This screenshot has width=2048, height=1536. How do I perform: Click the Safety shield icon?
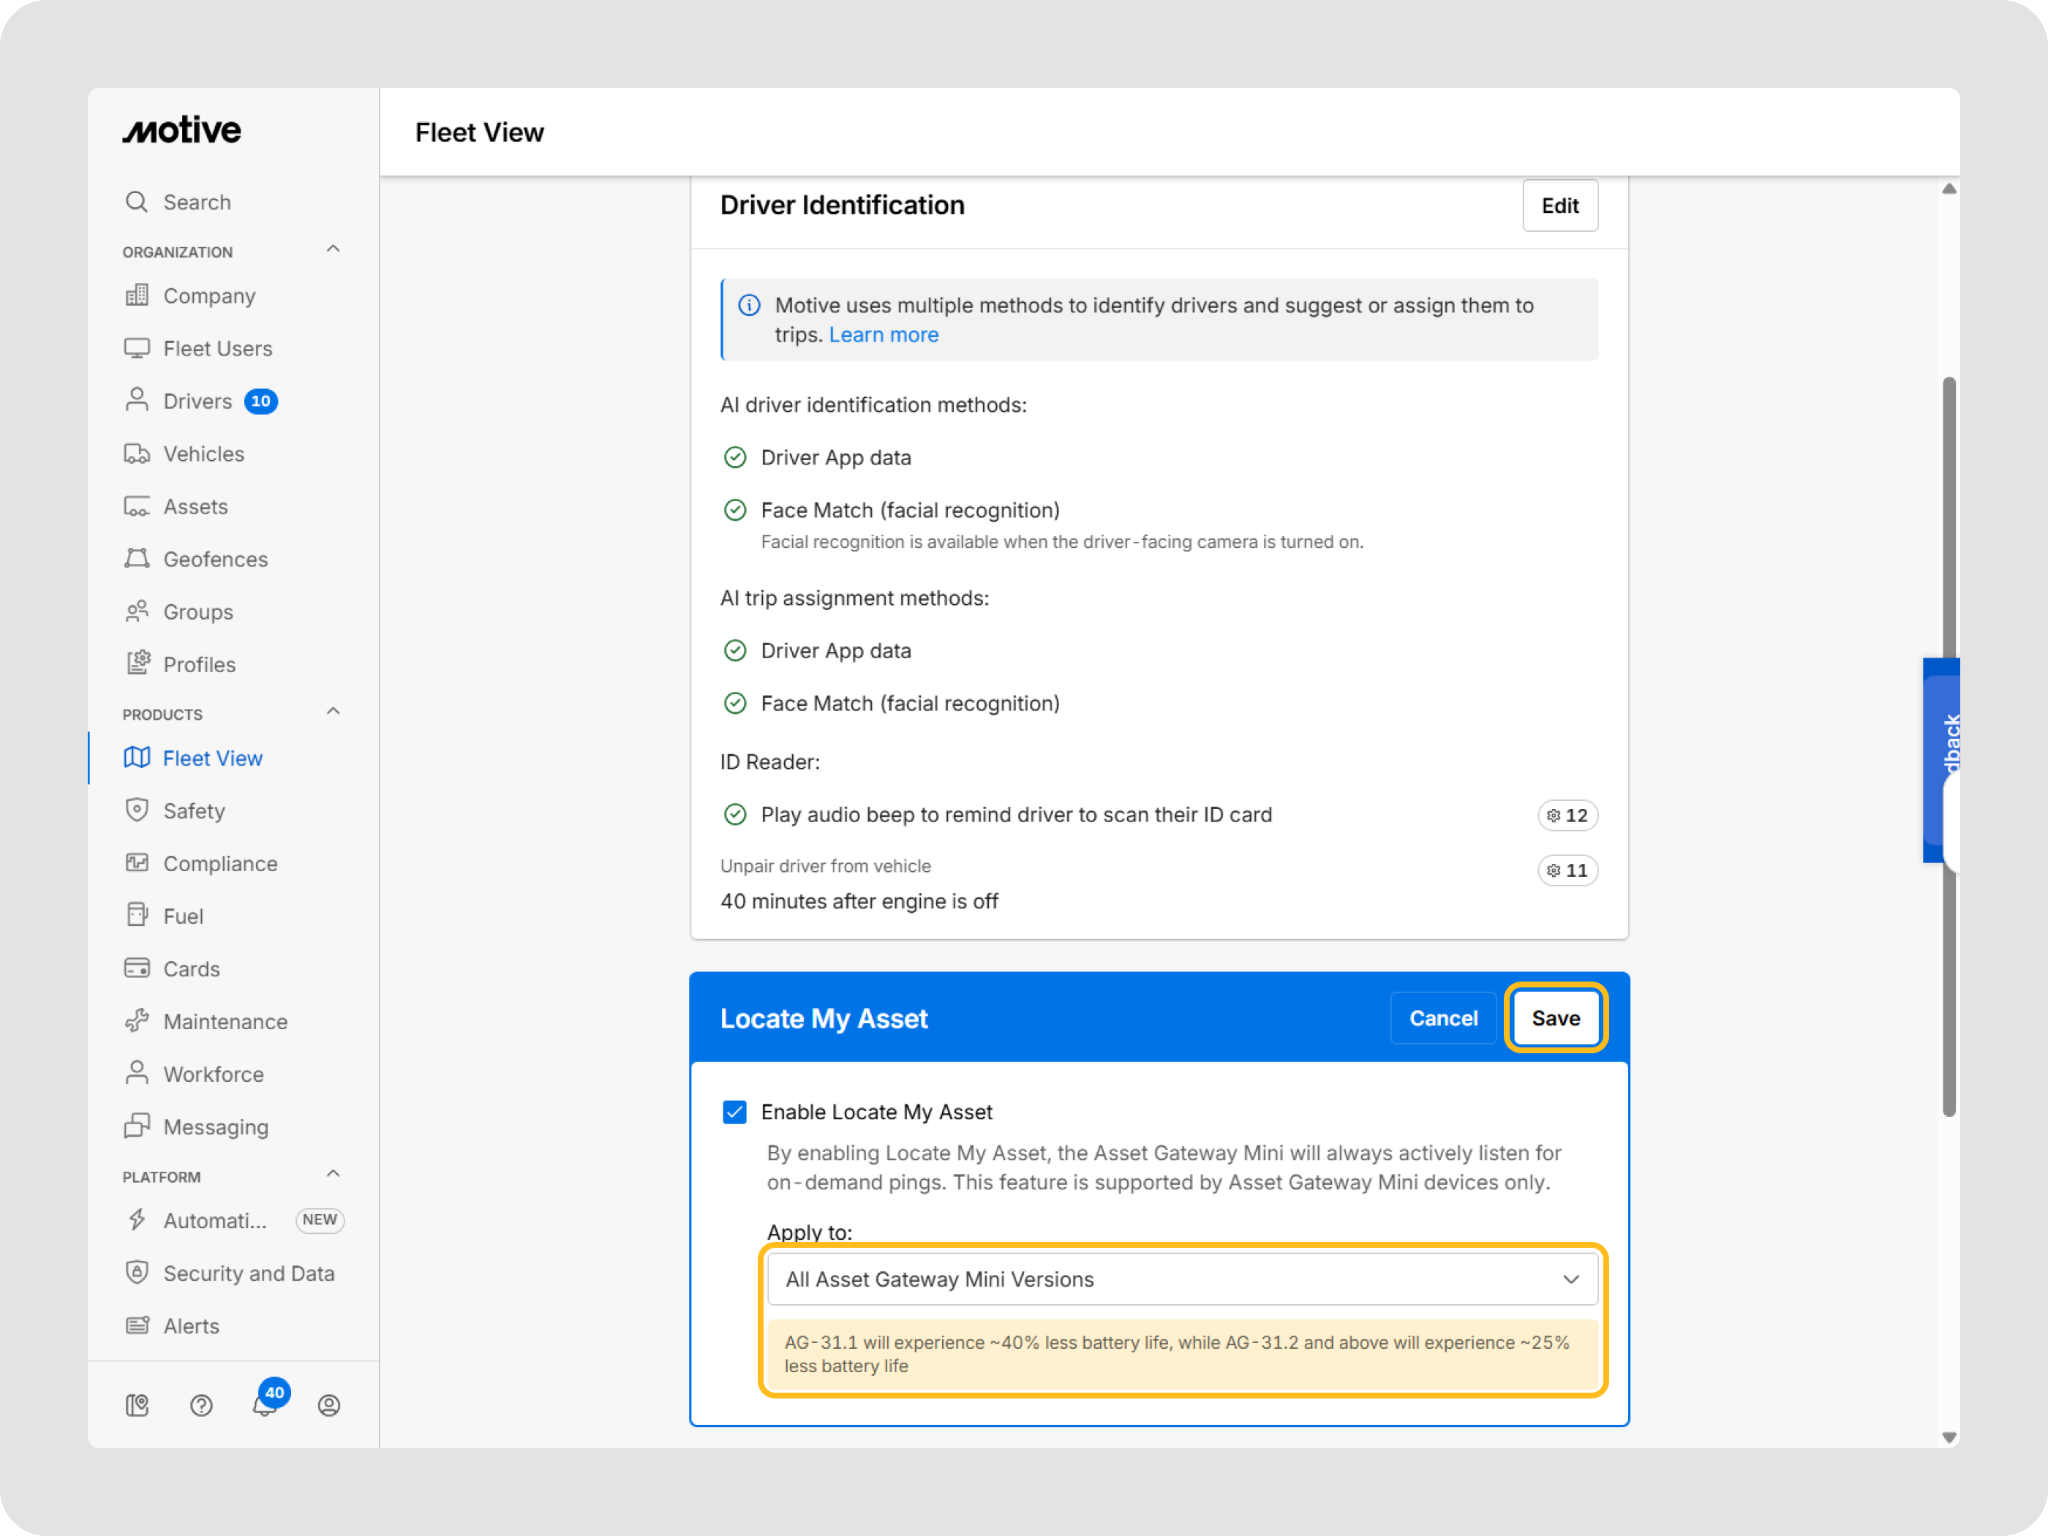pyautogui.click(x=137, y=810)
